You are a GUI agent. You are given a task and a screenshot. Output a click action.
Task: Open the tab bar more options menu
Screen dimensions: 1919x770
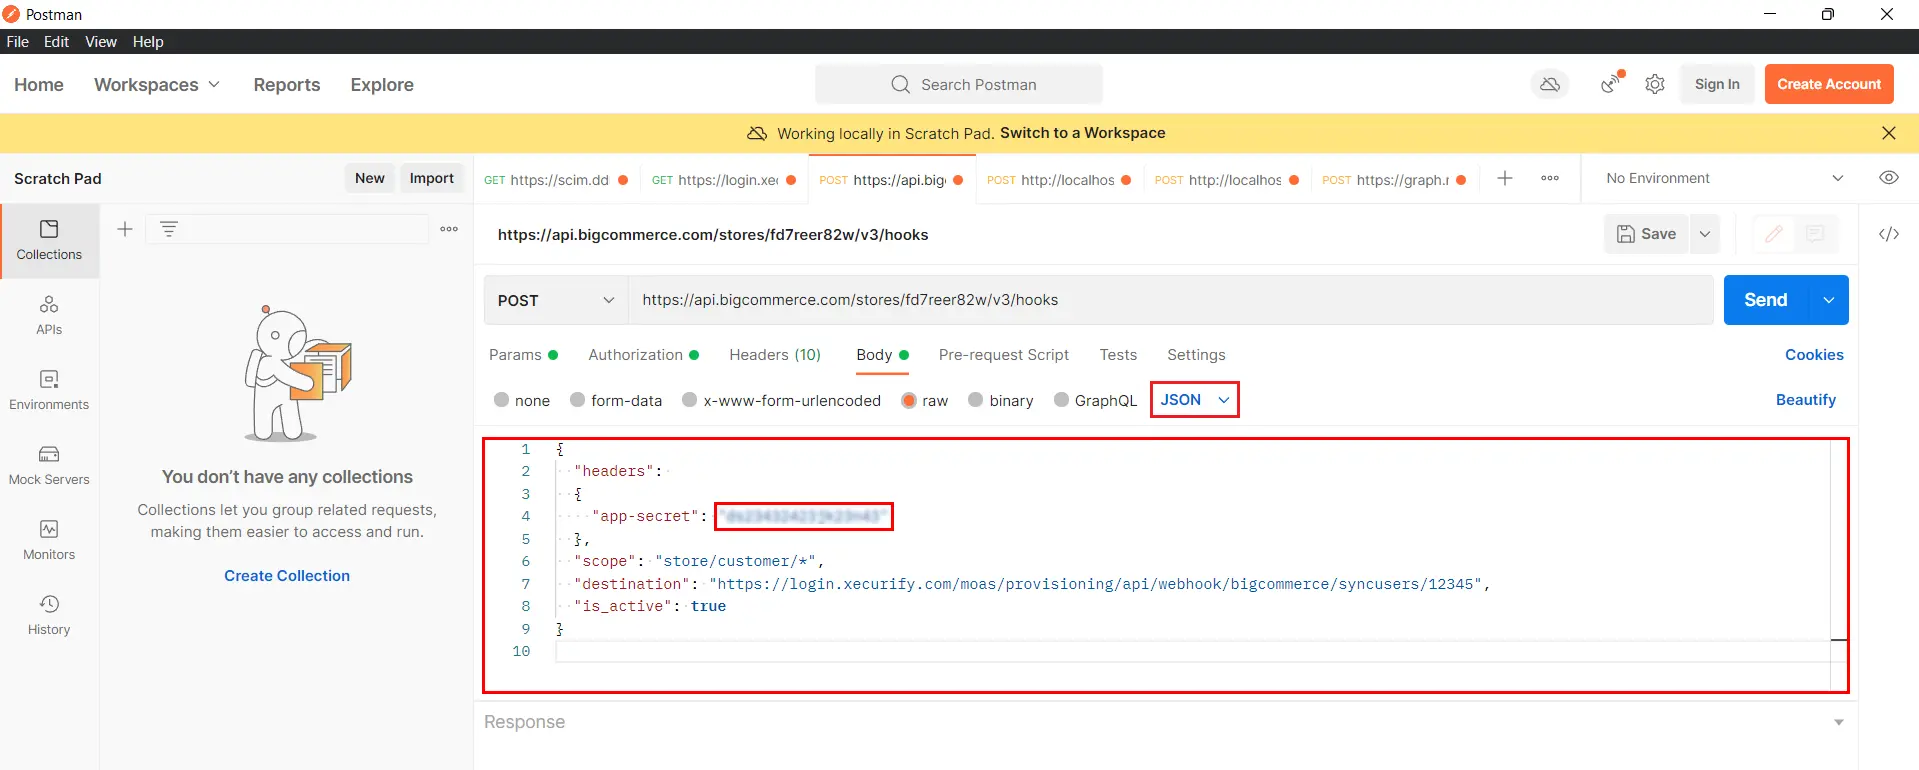coord(1550,178)
